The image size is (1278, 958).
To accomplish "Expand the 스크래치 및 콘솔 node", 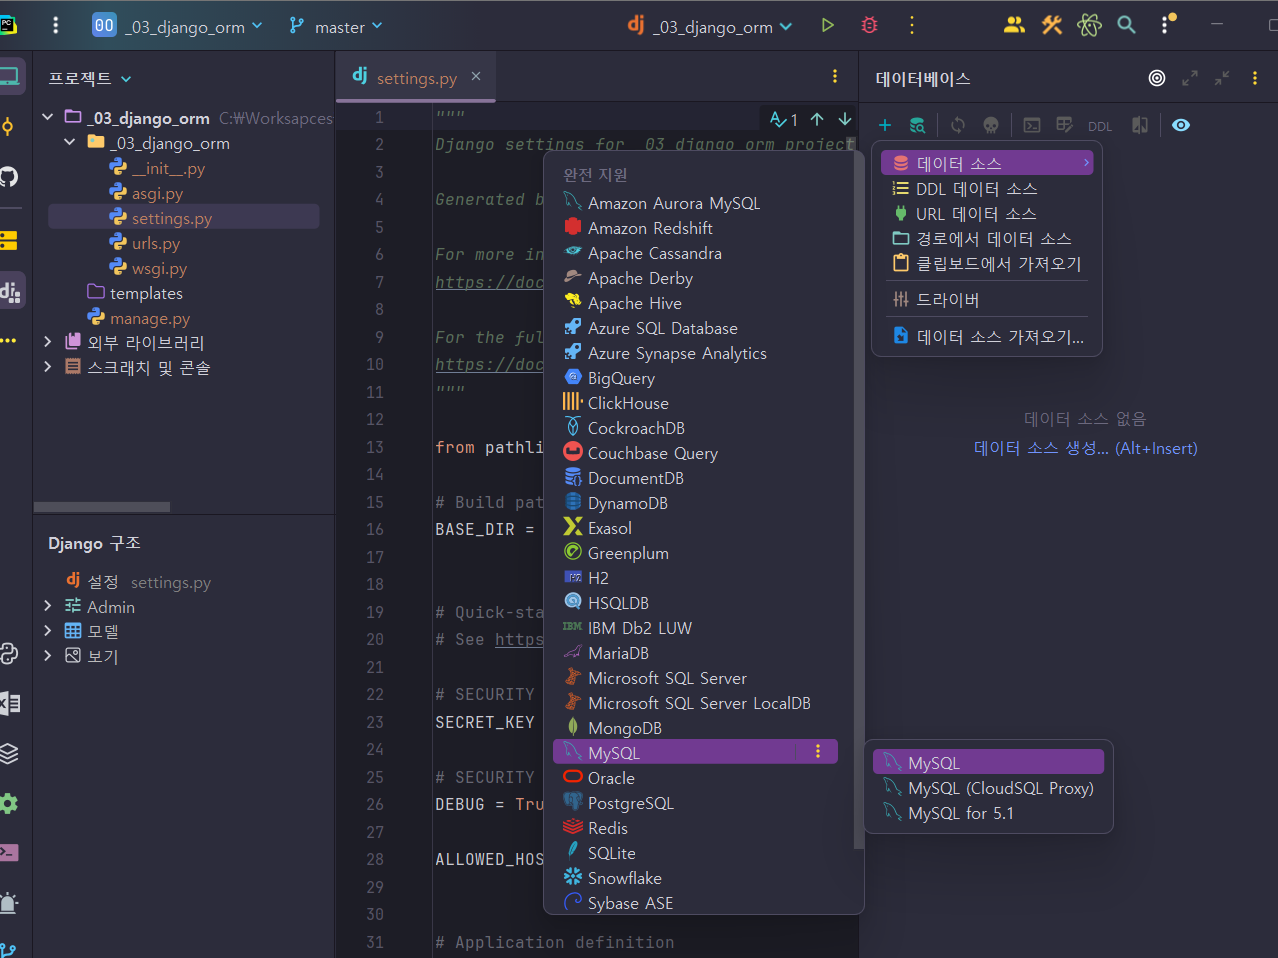I will pyautogui.click(x=47, y=367).
